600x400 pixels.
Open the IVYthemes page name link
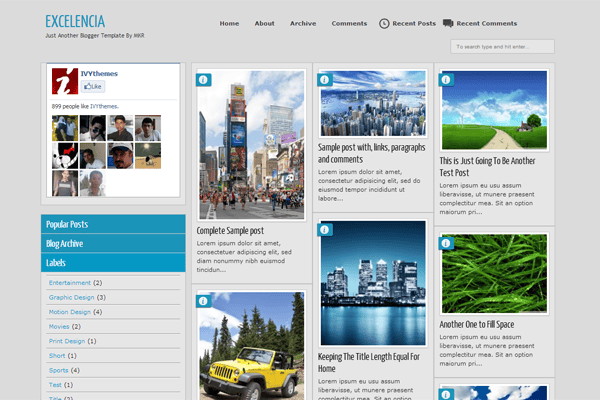coord(99,73)
